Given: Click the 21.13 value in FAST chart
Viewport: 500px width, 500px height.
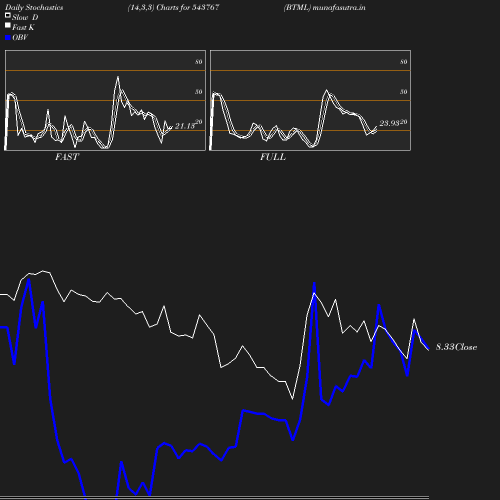Looking at the screenshot, I should pyautogui.click(x=185, y=126).
